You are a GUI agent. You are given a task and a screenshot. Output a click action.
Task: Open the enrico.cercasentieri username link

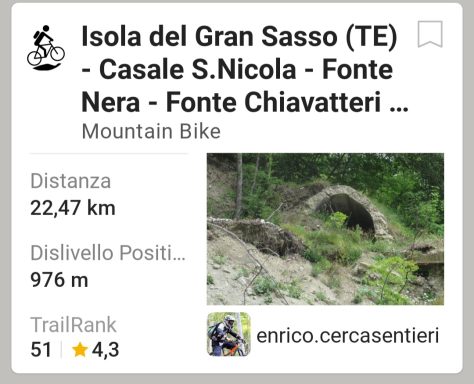click(x=347, y=335)
